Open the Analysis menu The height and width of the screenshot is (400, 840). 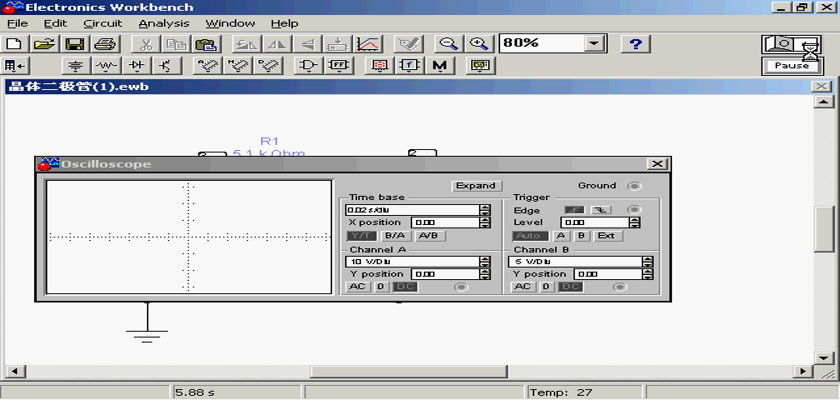[x=163, y=23]
